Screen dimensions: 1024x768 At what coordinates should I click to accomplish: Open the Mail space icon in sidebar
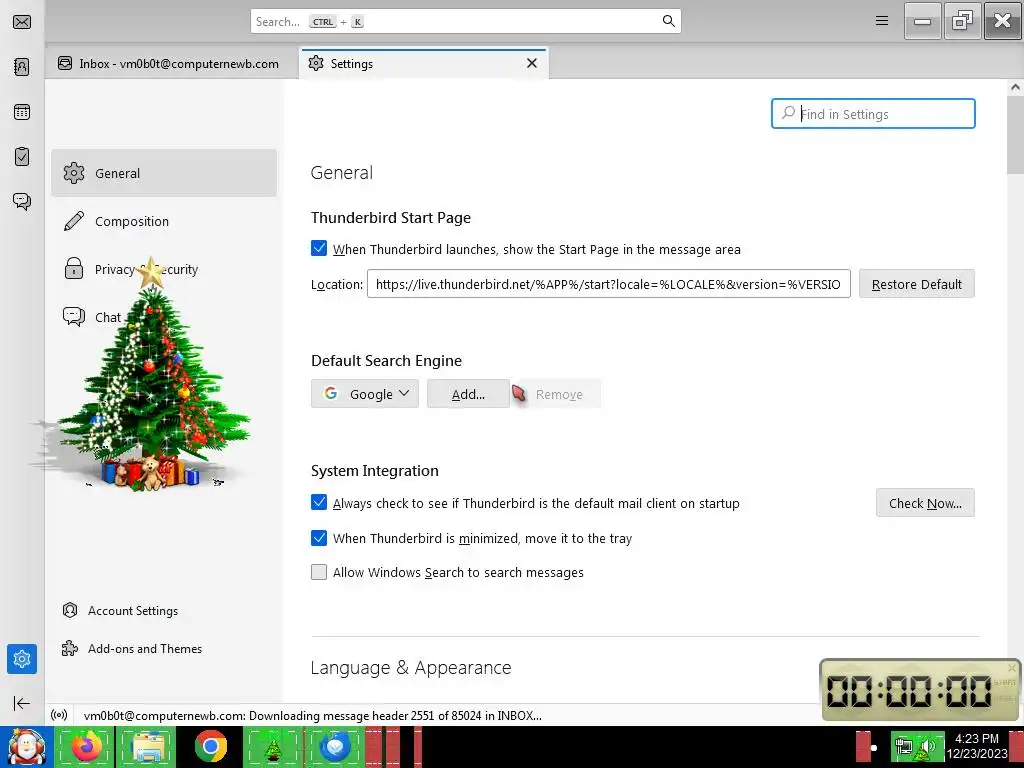click(22, 22)
